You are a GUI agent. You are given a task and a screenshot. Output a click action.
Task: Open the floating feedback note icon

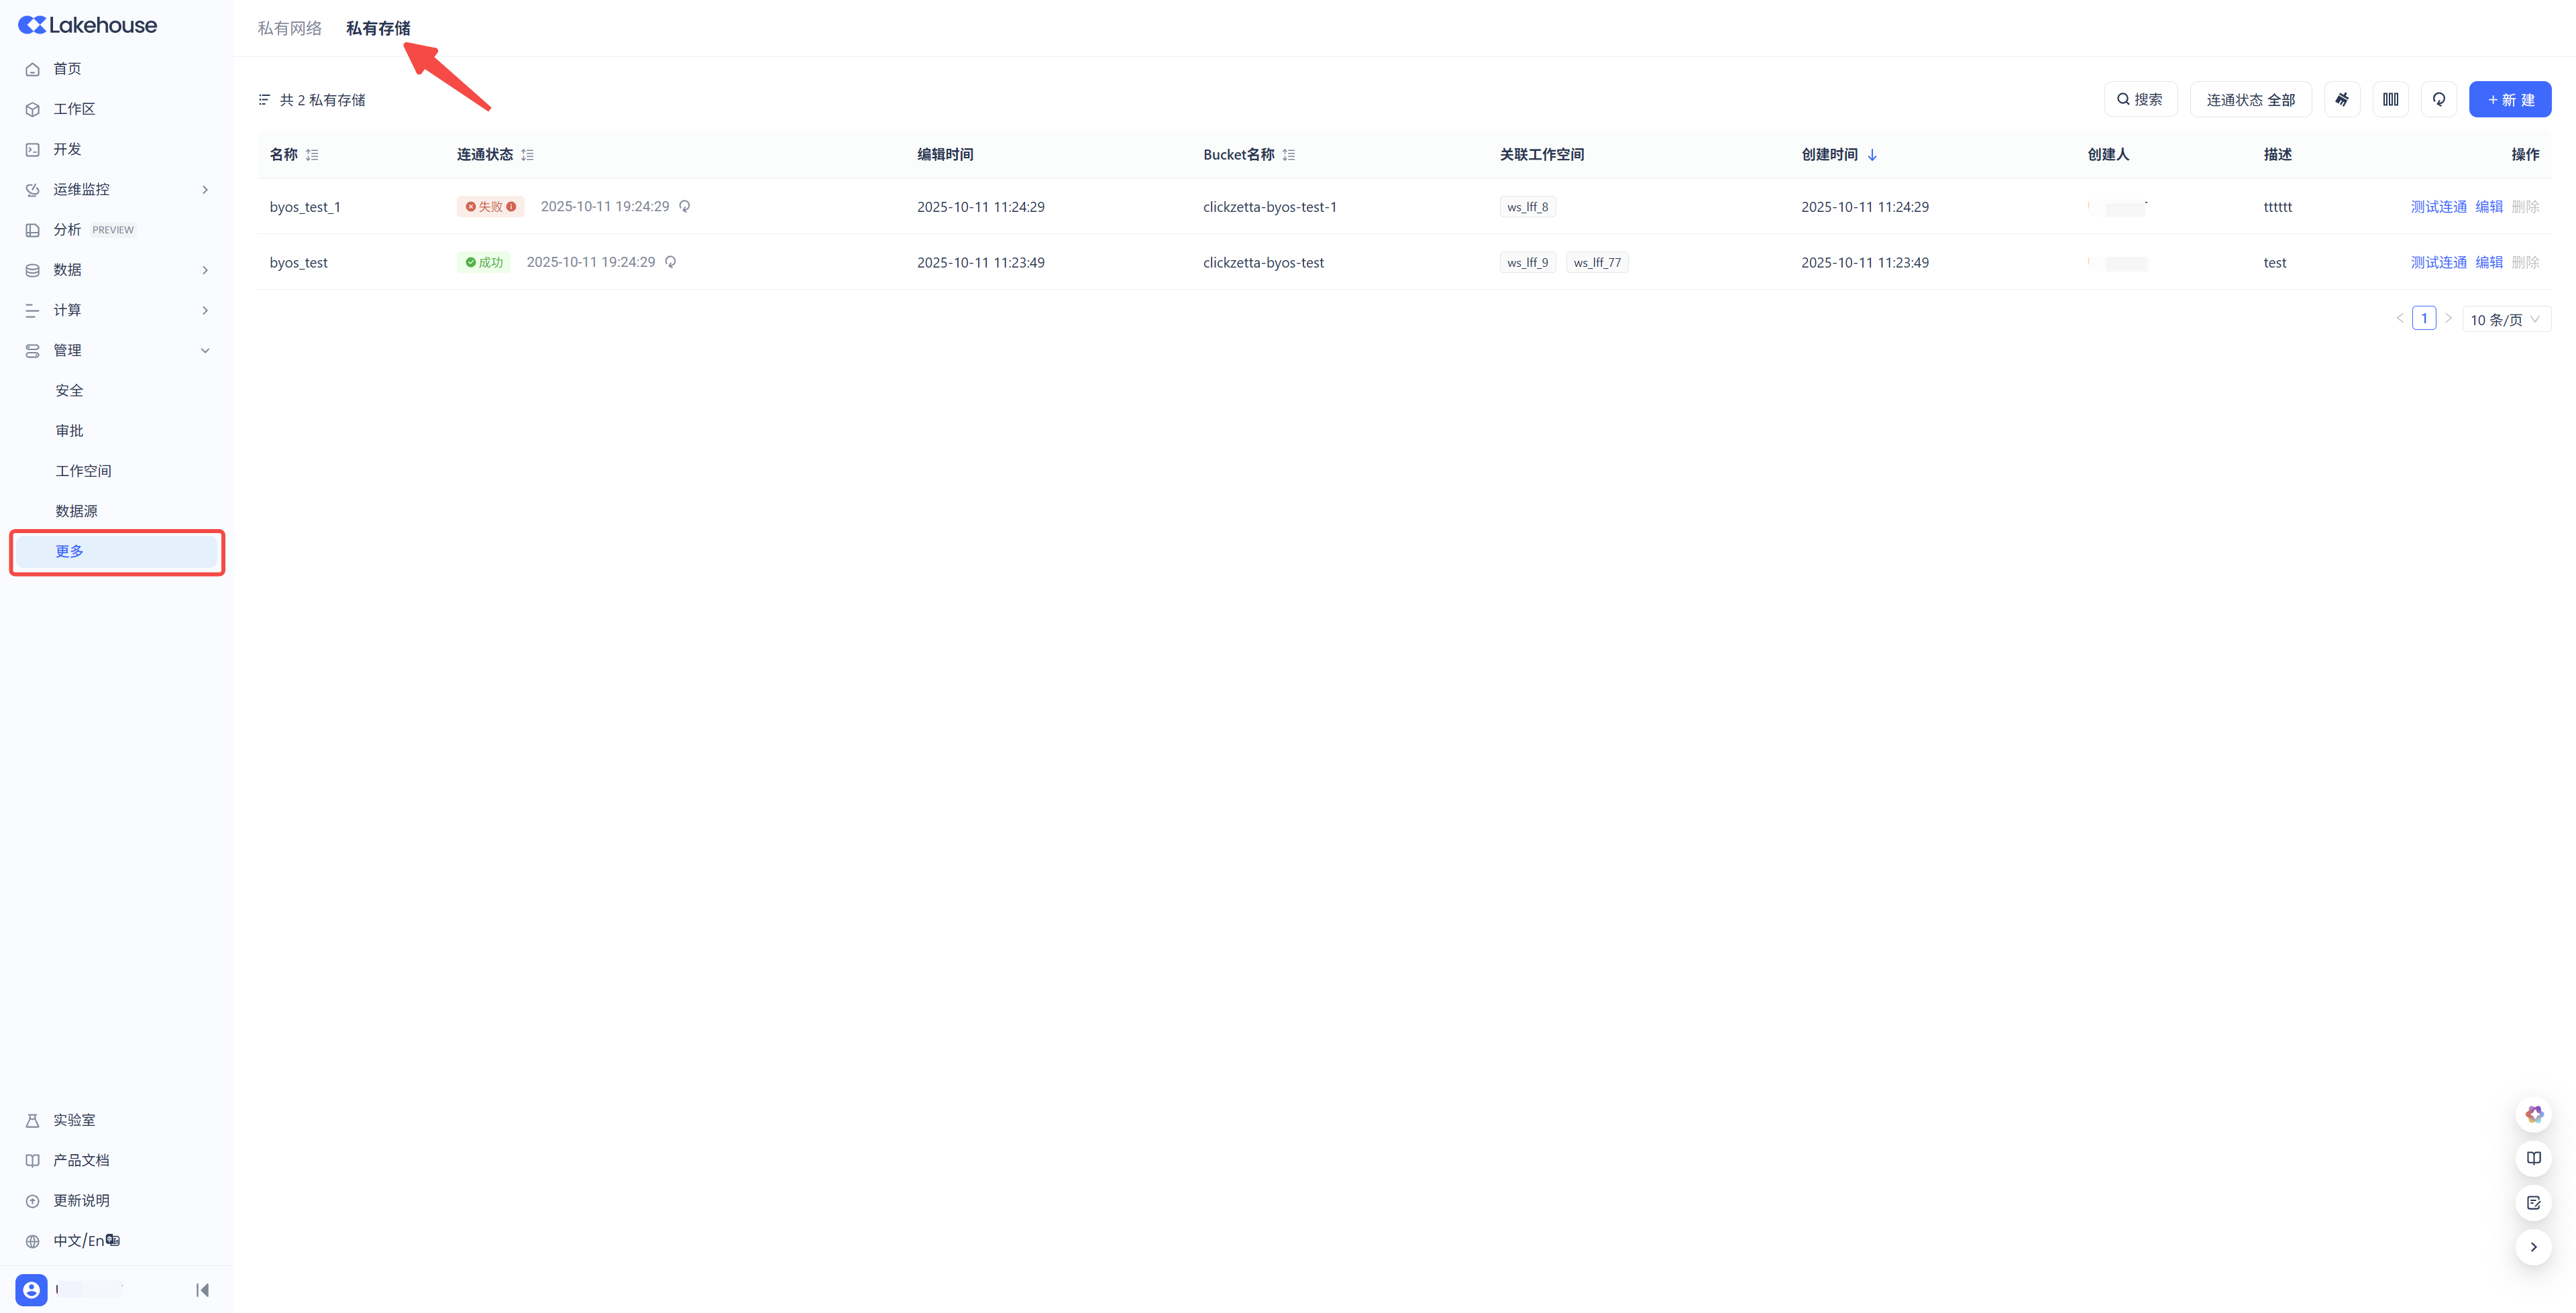point(2533,1202)
